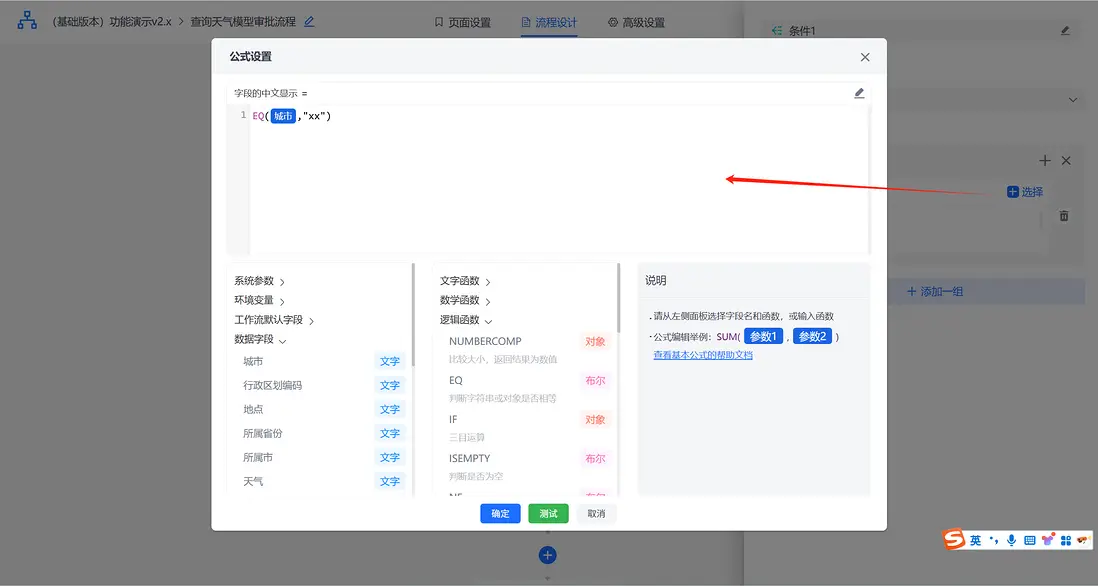Screen dimensions: 1098x586
Task: Click the back arrow icon beside 条件1
Action: (x=777, y=31)
